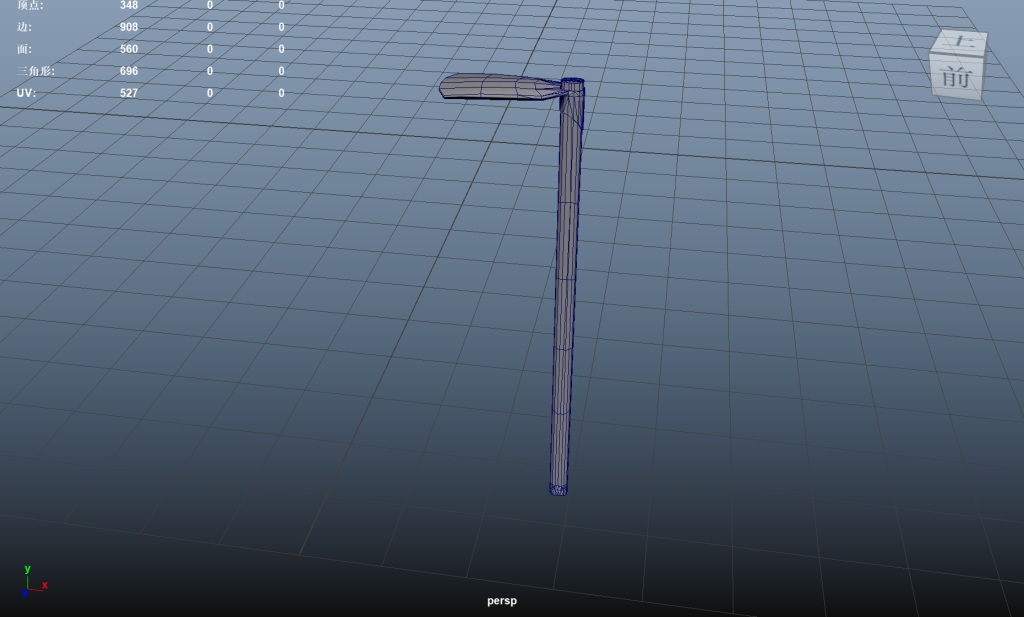Click the face count value 560
The width and height of the screenshot is (1024, 617).
[x=129, y=49]
